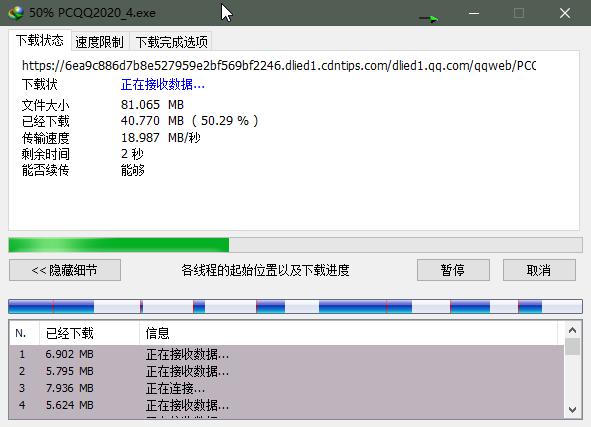Click the 信息 column header

pos(348,333)
